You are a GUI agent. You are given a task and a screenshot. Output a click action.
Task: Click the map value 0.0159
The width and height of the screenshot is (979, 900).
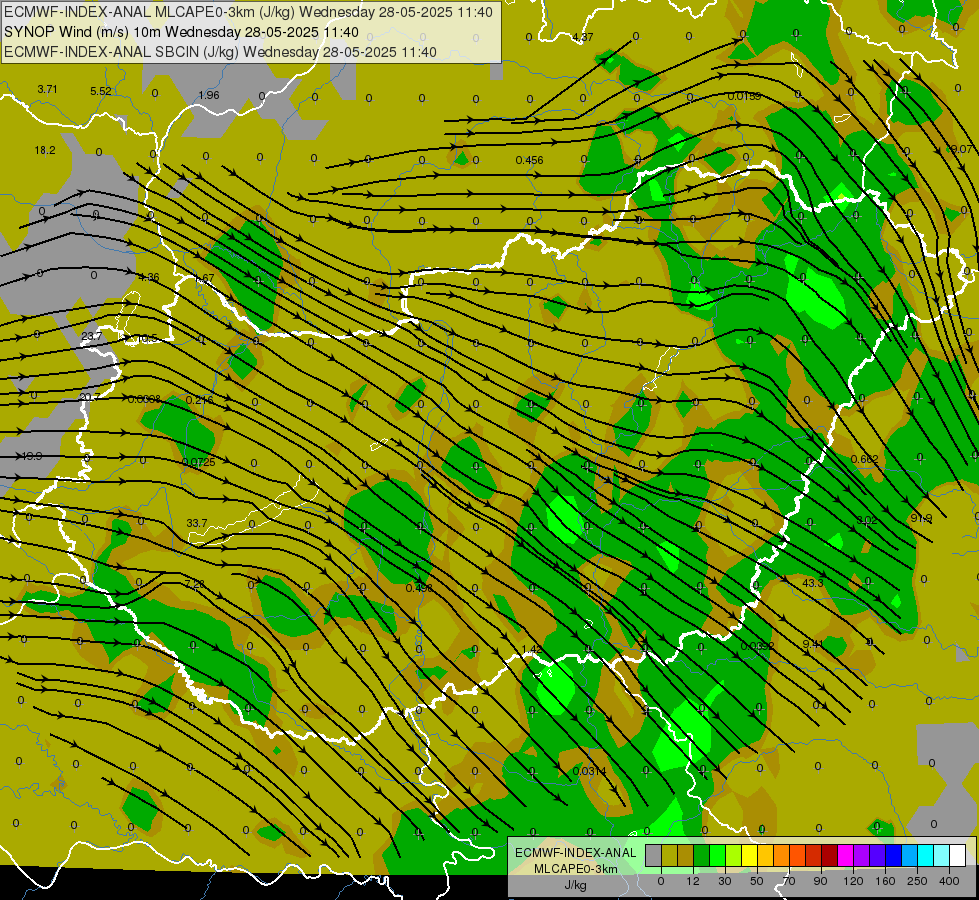(x=744, y=96)
